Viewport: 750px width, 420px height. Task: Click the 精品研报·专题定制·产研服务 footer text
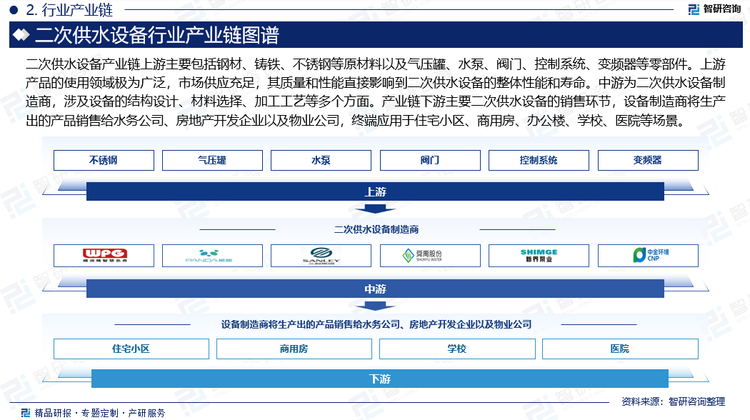pyautogui.click(x=99, y=413)
